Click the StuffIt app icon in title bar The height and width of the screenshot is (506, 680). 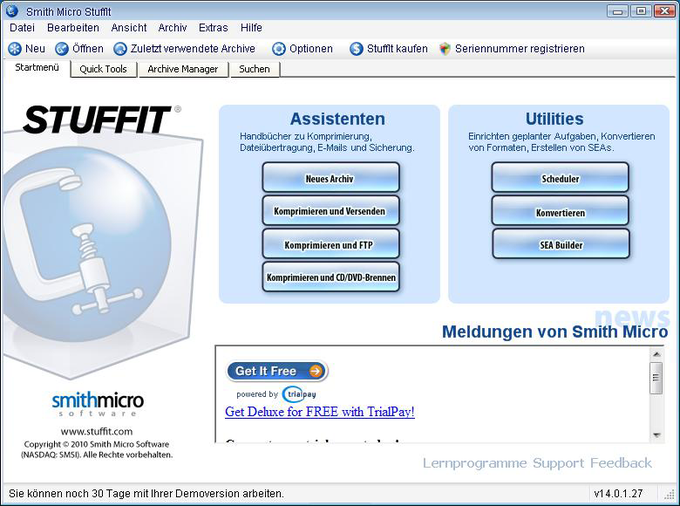tap(12, 11)
